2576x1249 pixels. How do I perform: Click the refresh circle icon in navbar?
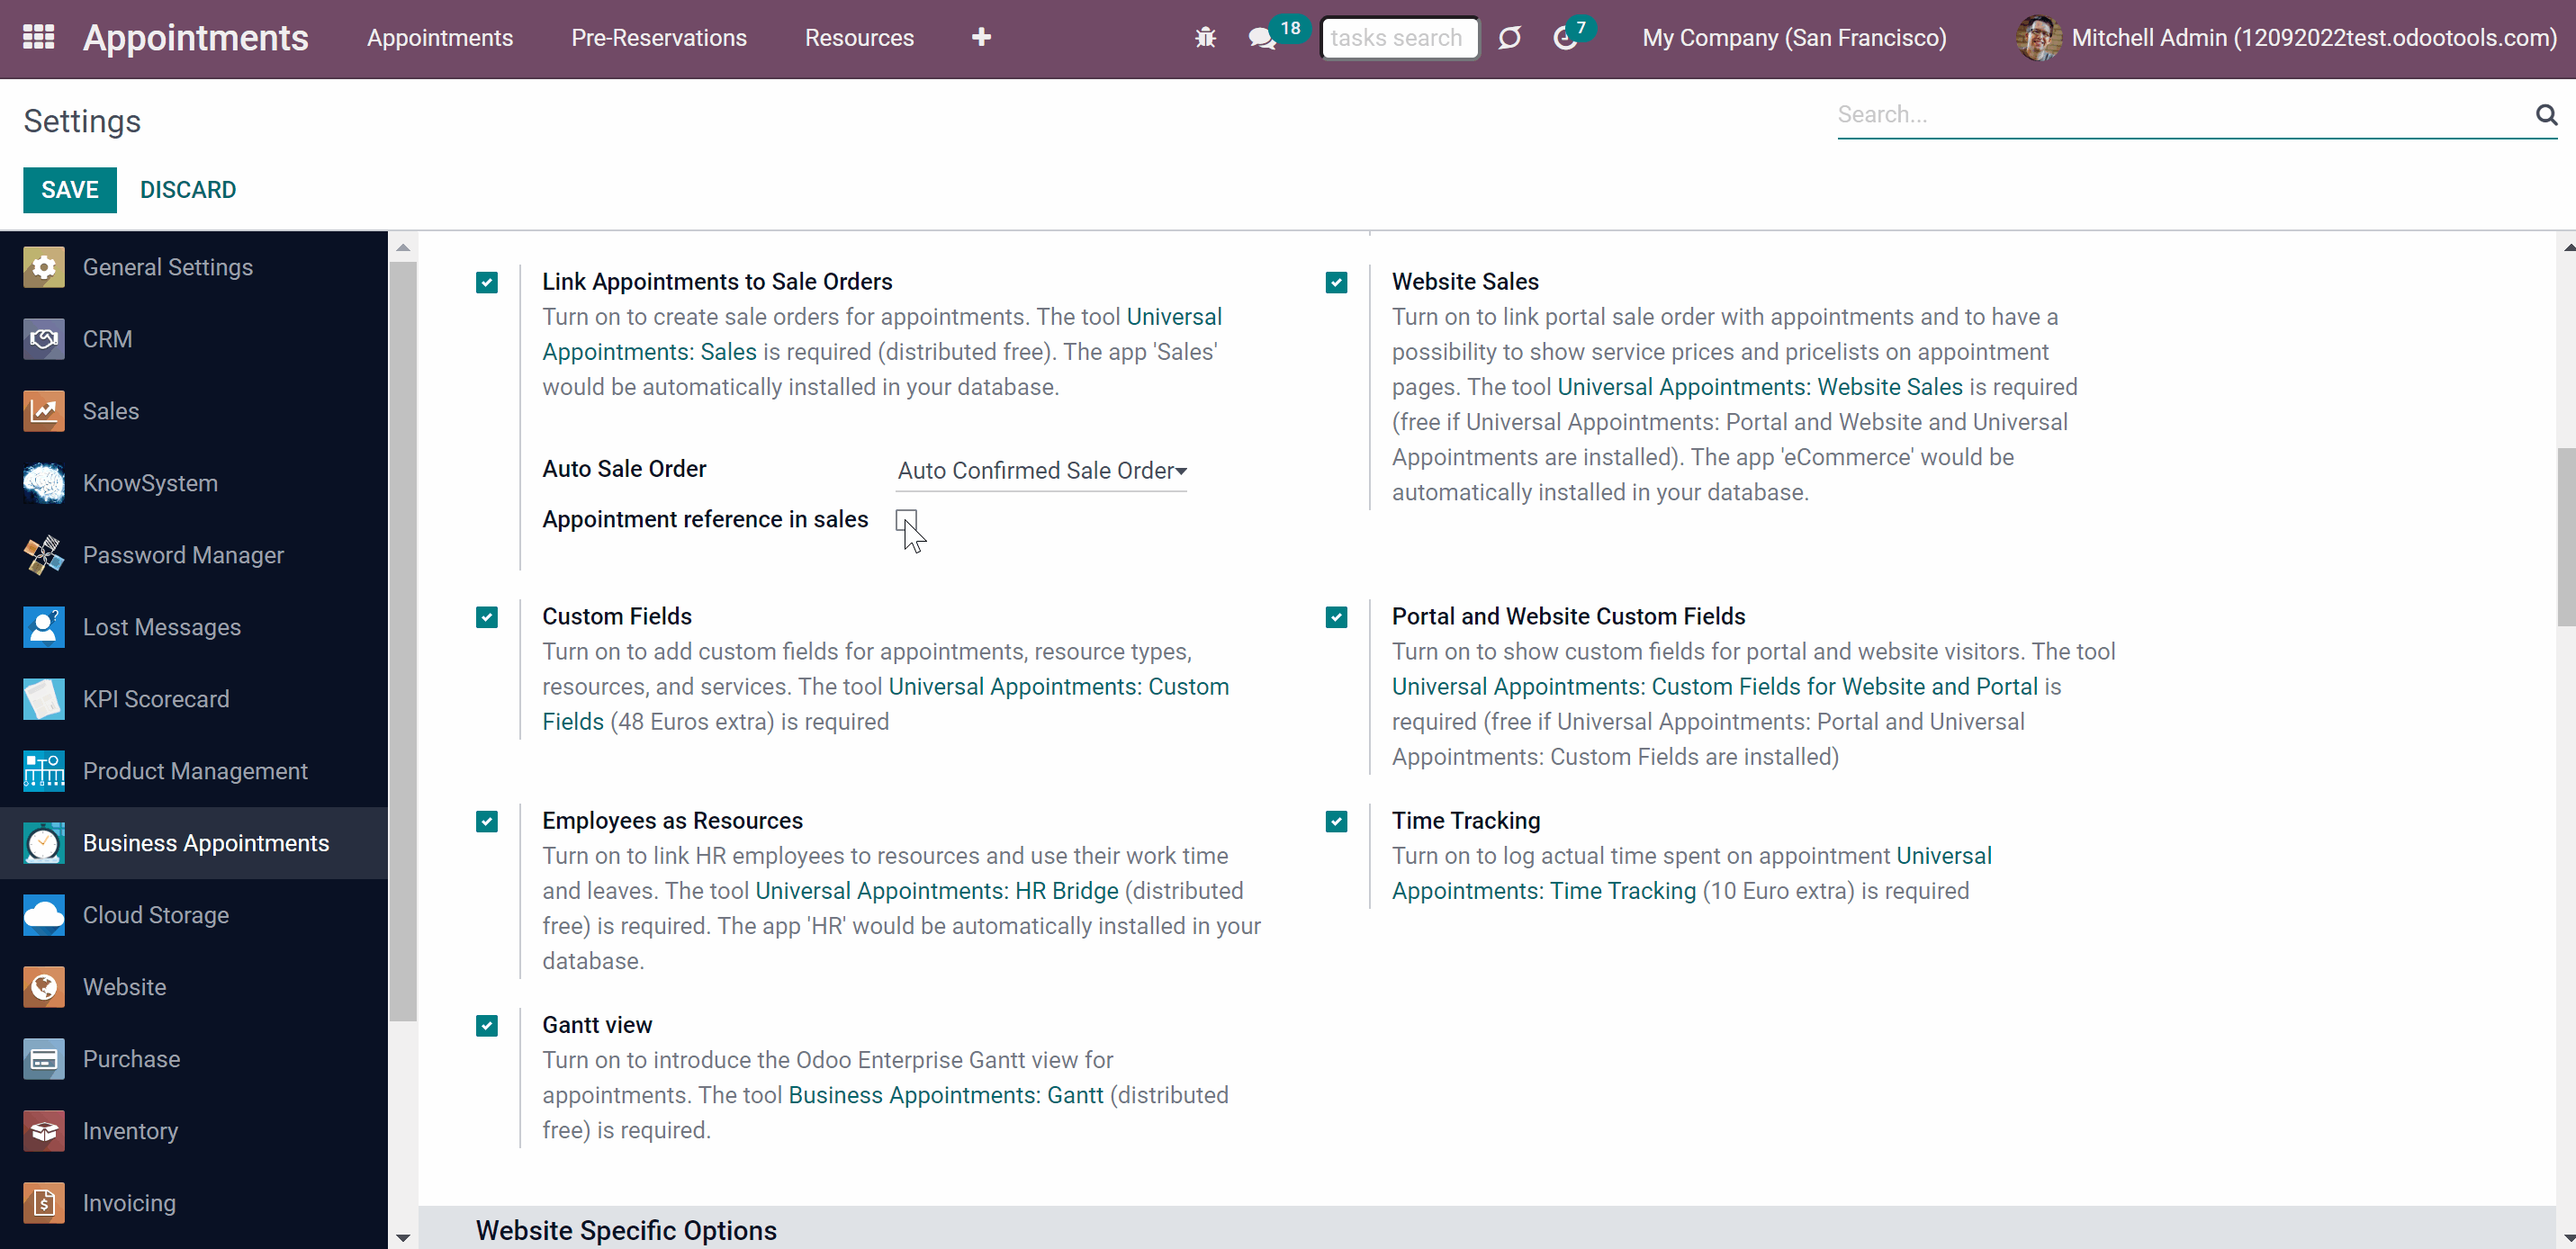click(x=1509, y=38)
